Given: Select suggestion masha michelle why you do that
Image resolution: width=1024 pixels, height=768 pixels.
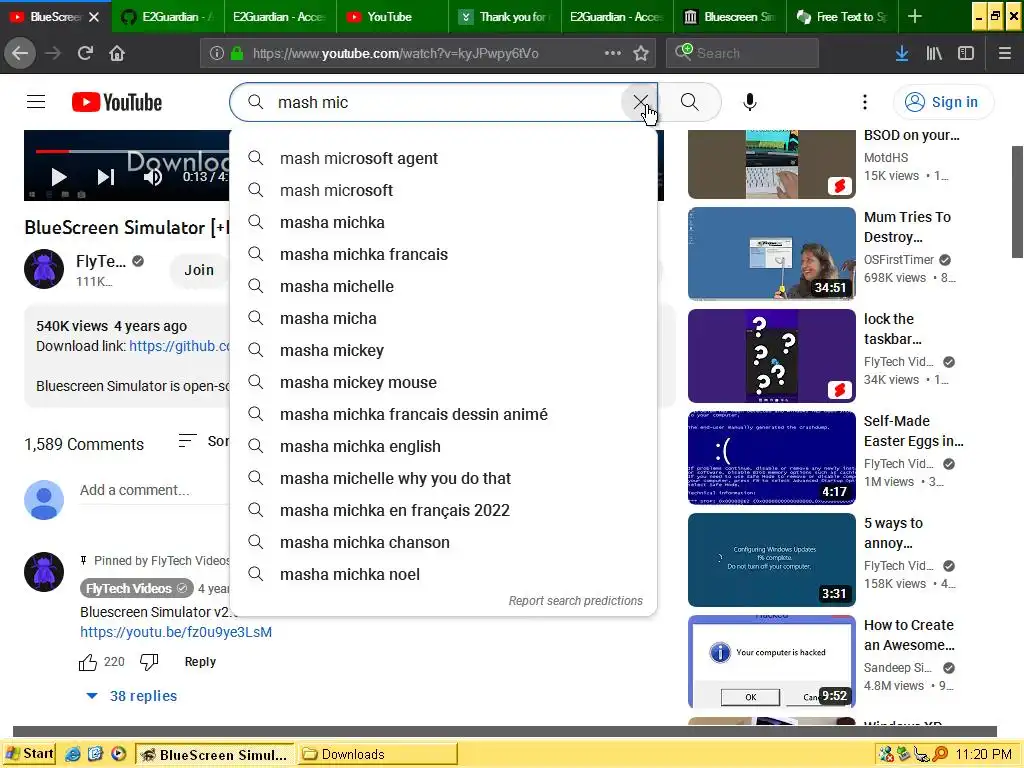Looking at the screenshot, I should [443, 478].
